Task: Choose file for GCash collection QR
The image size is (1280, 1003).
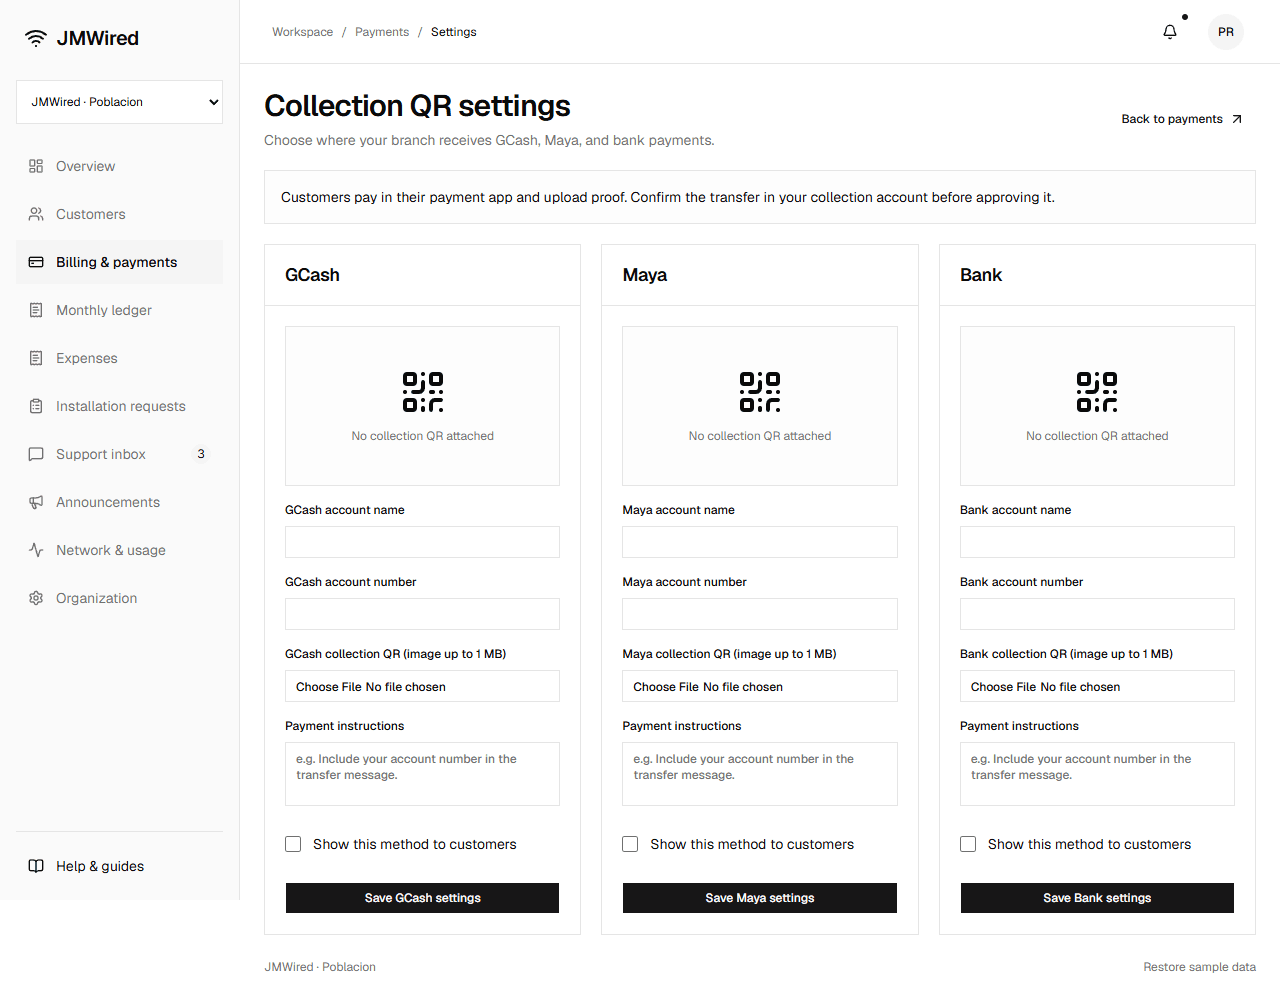Action: tap(422, 686)
